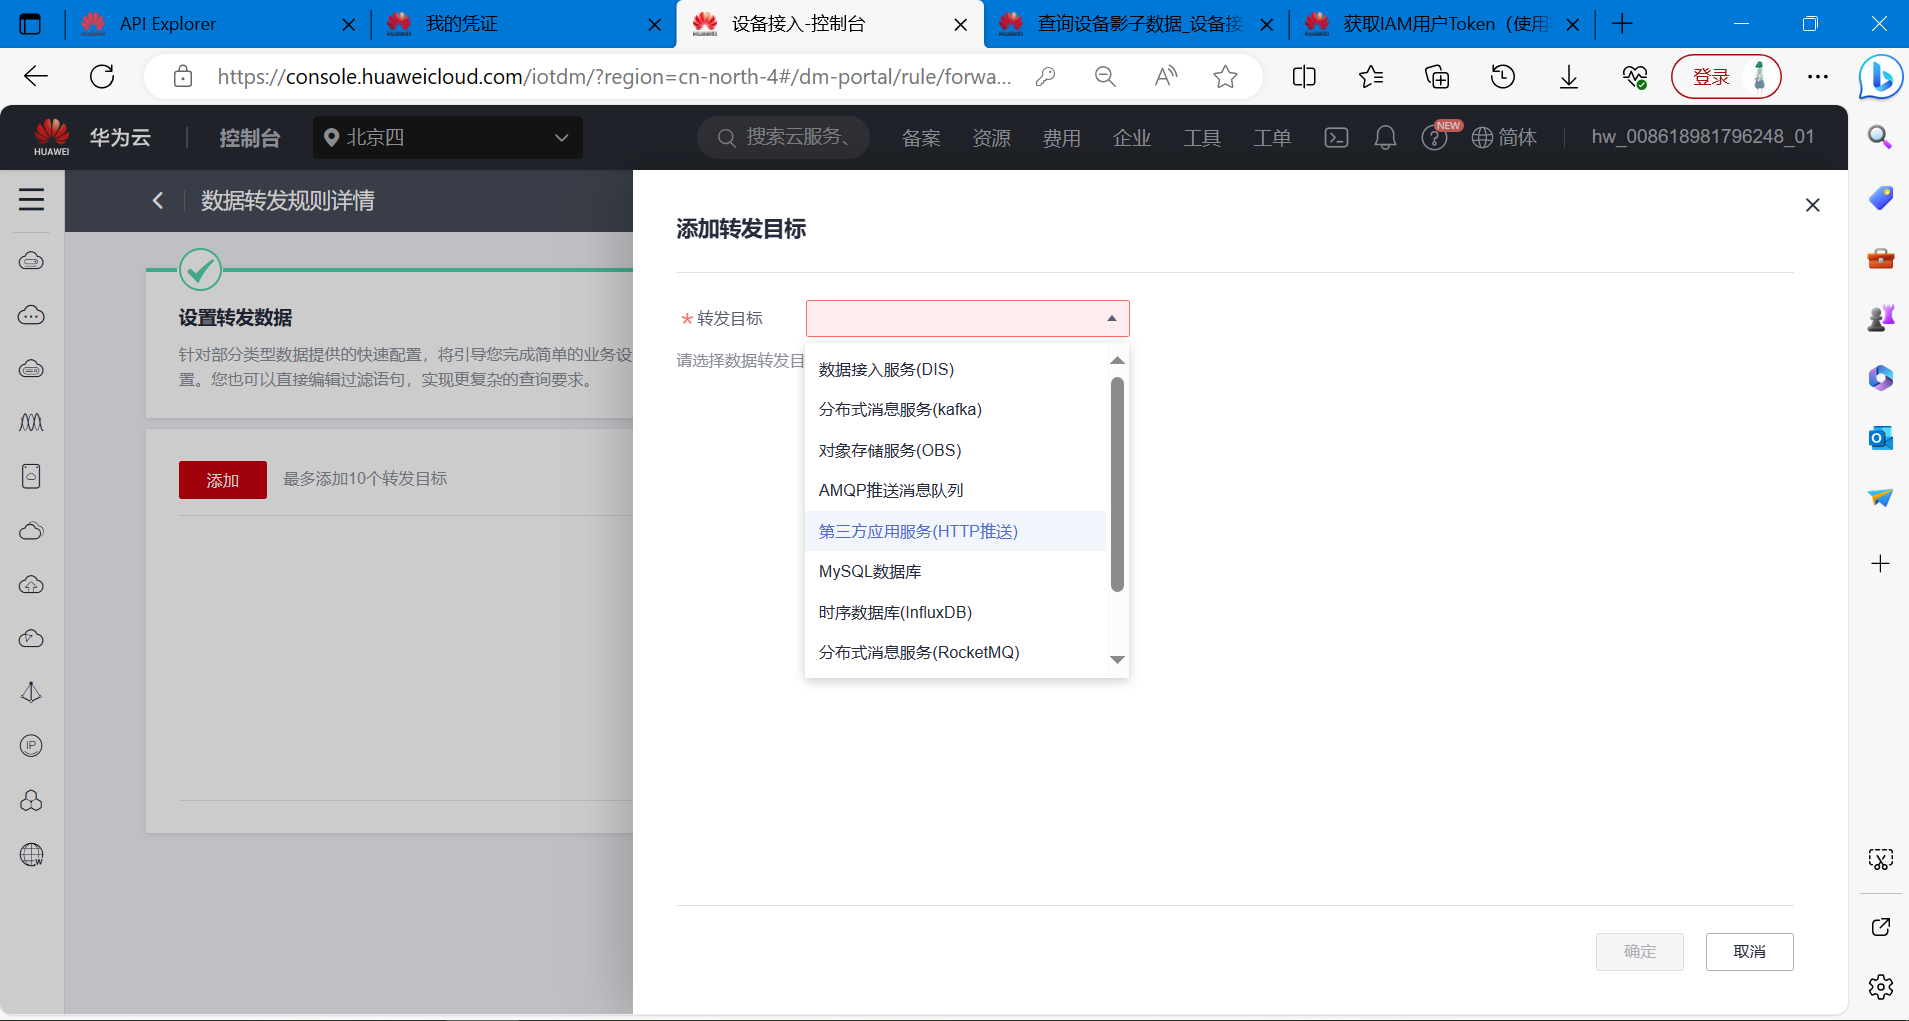
Task: Open 工单 in top navigation
Action: click(1271, 138)
